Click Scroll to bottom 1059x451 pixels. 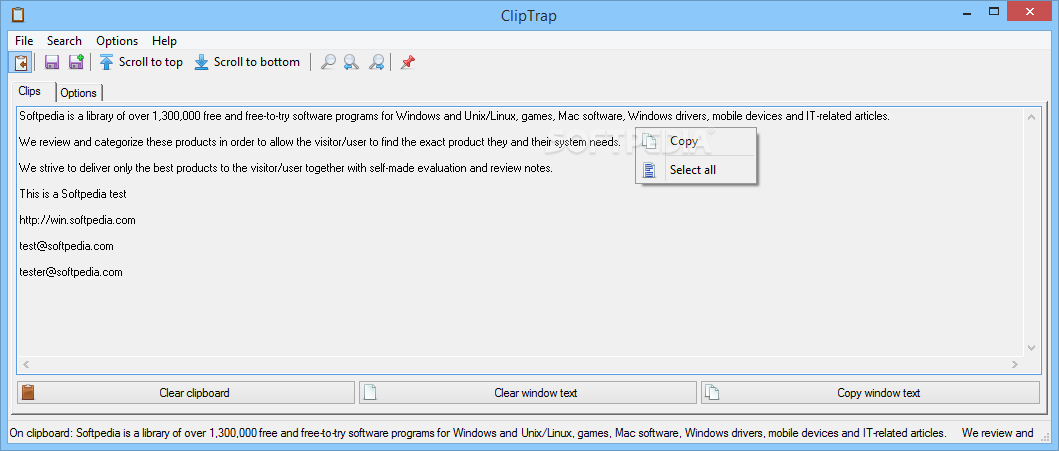coord(247,62)
